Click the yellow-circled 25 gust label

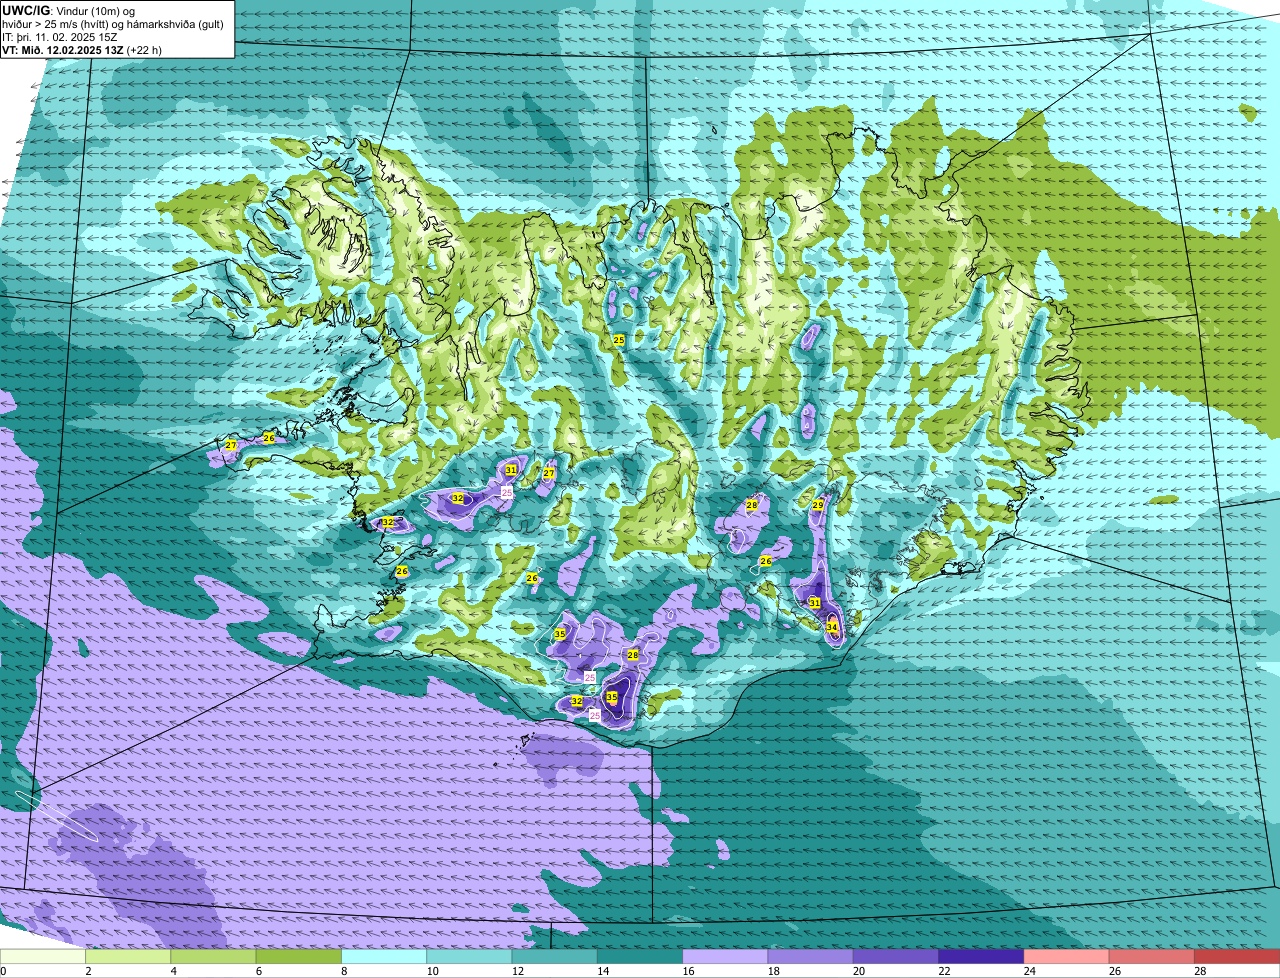click(x=619, y=340)
